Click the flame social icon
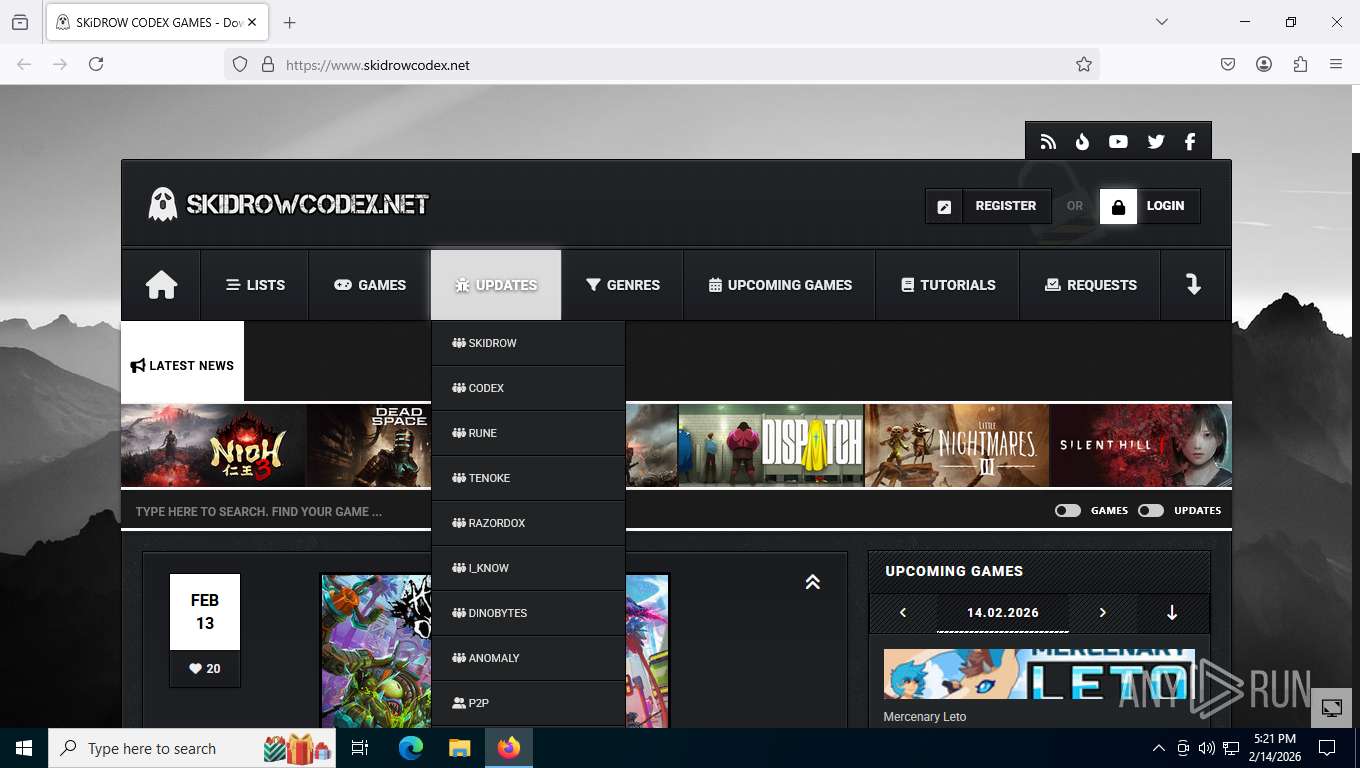This screenshot has height=768, width=1360. click(x=1082, y=142)
